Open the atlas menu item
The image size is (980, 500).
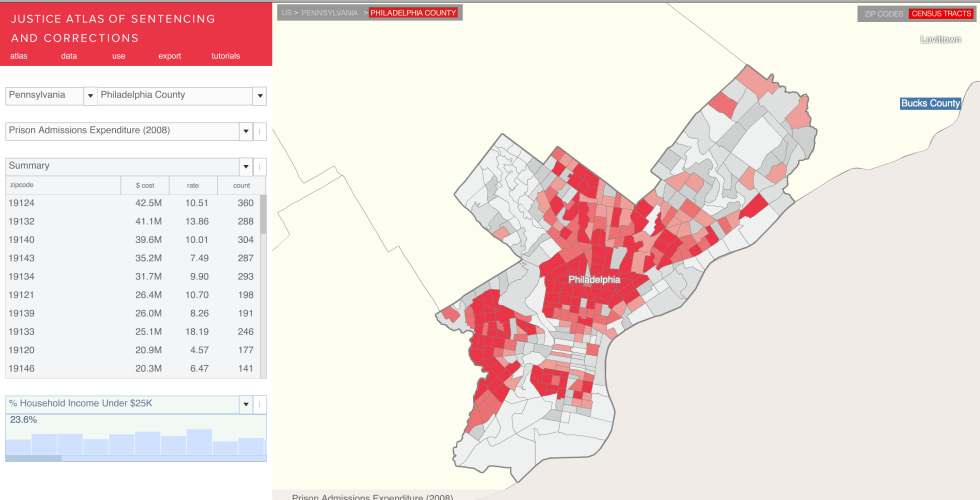coord(19,56)
